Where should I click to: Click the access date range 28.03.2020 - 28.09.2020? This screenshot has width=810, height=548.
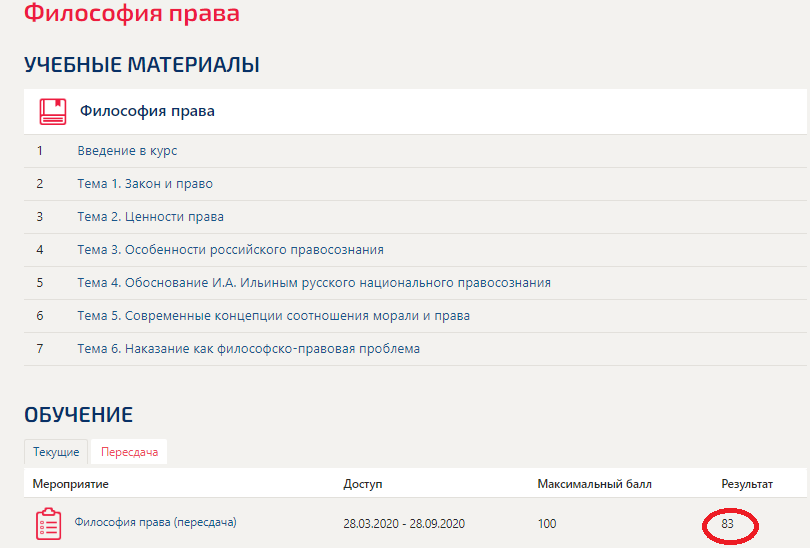click(404, 524)
